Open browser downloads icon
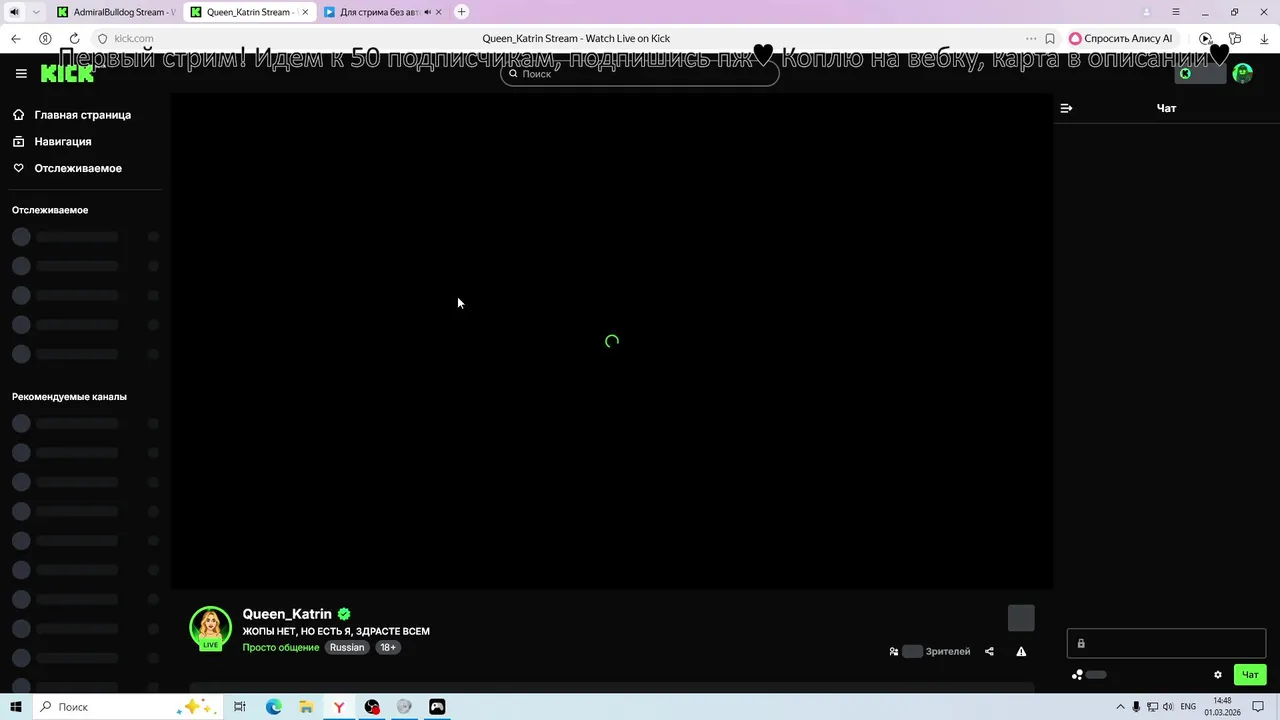The image size is (1280, 720). click(1263, 38)
